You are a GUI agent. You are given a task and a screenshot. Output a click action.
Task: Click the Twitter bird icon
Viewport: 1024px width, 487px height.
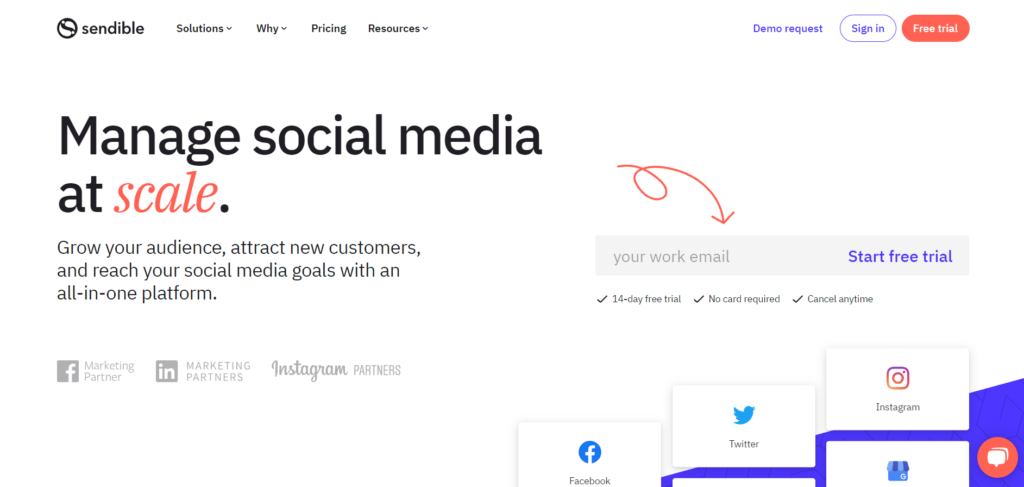pos(743,415)
